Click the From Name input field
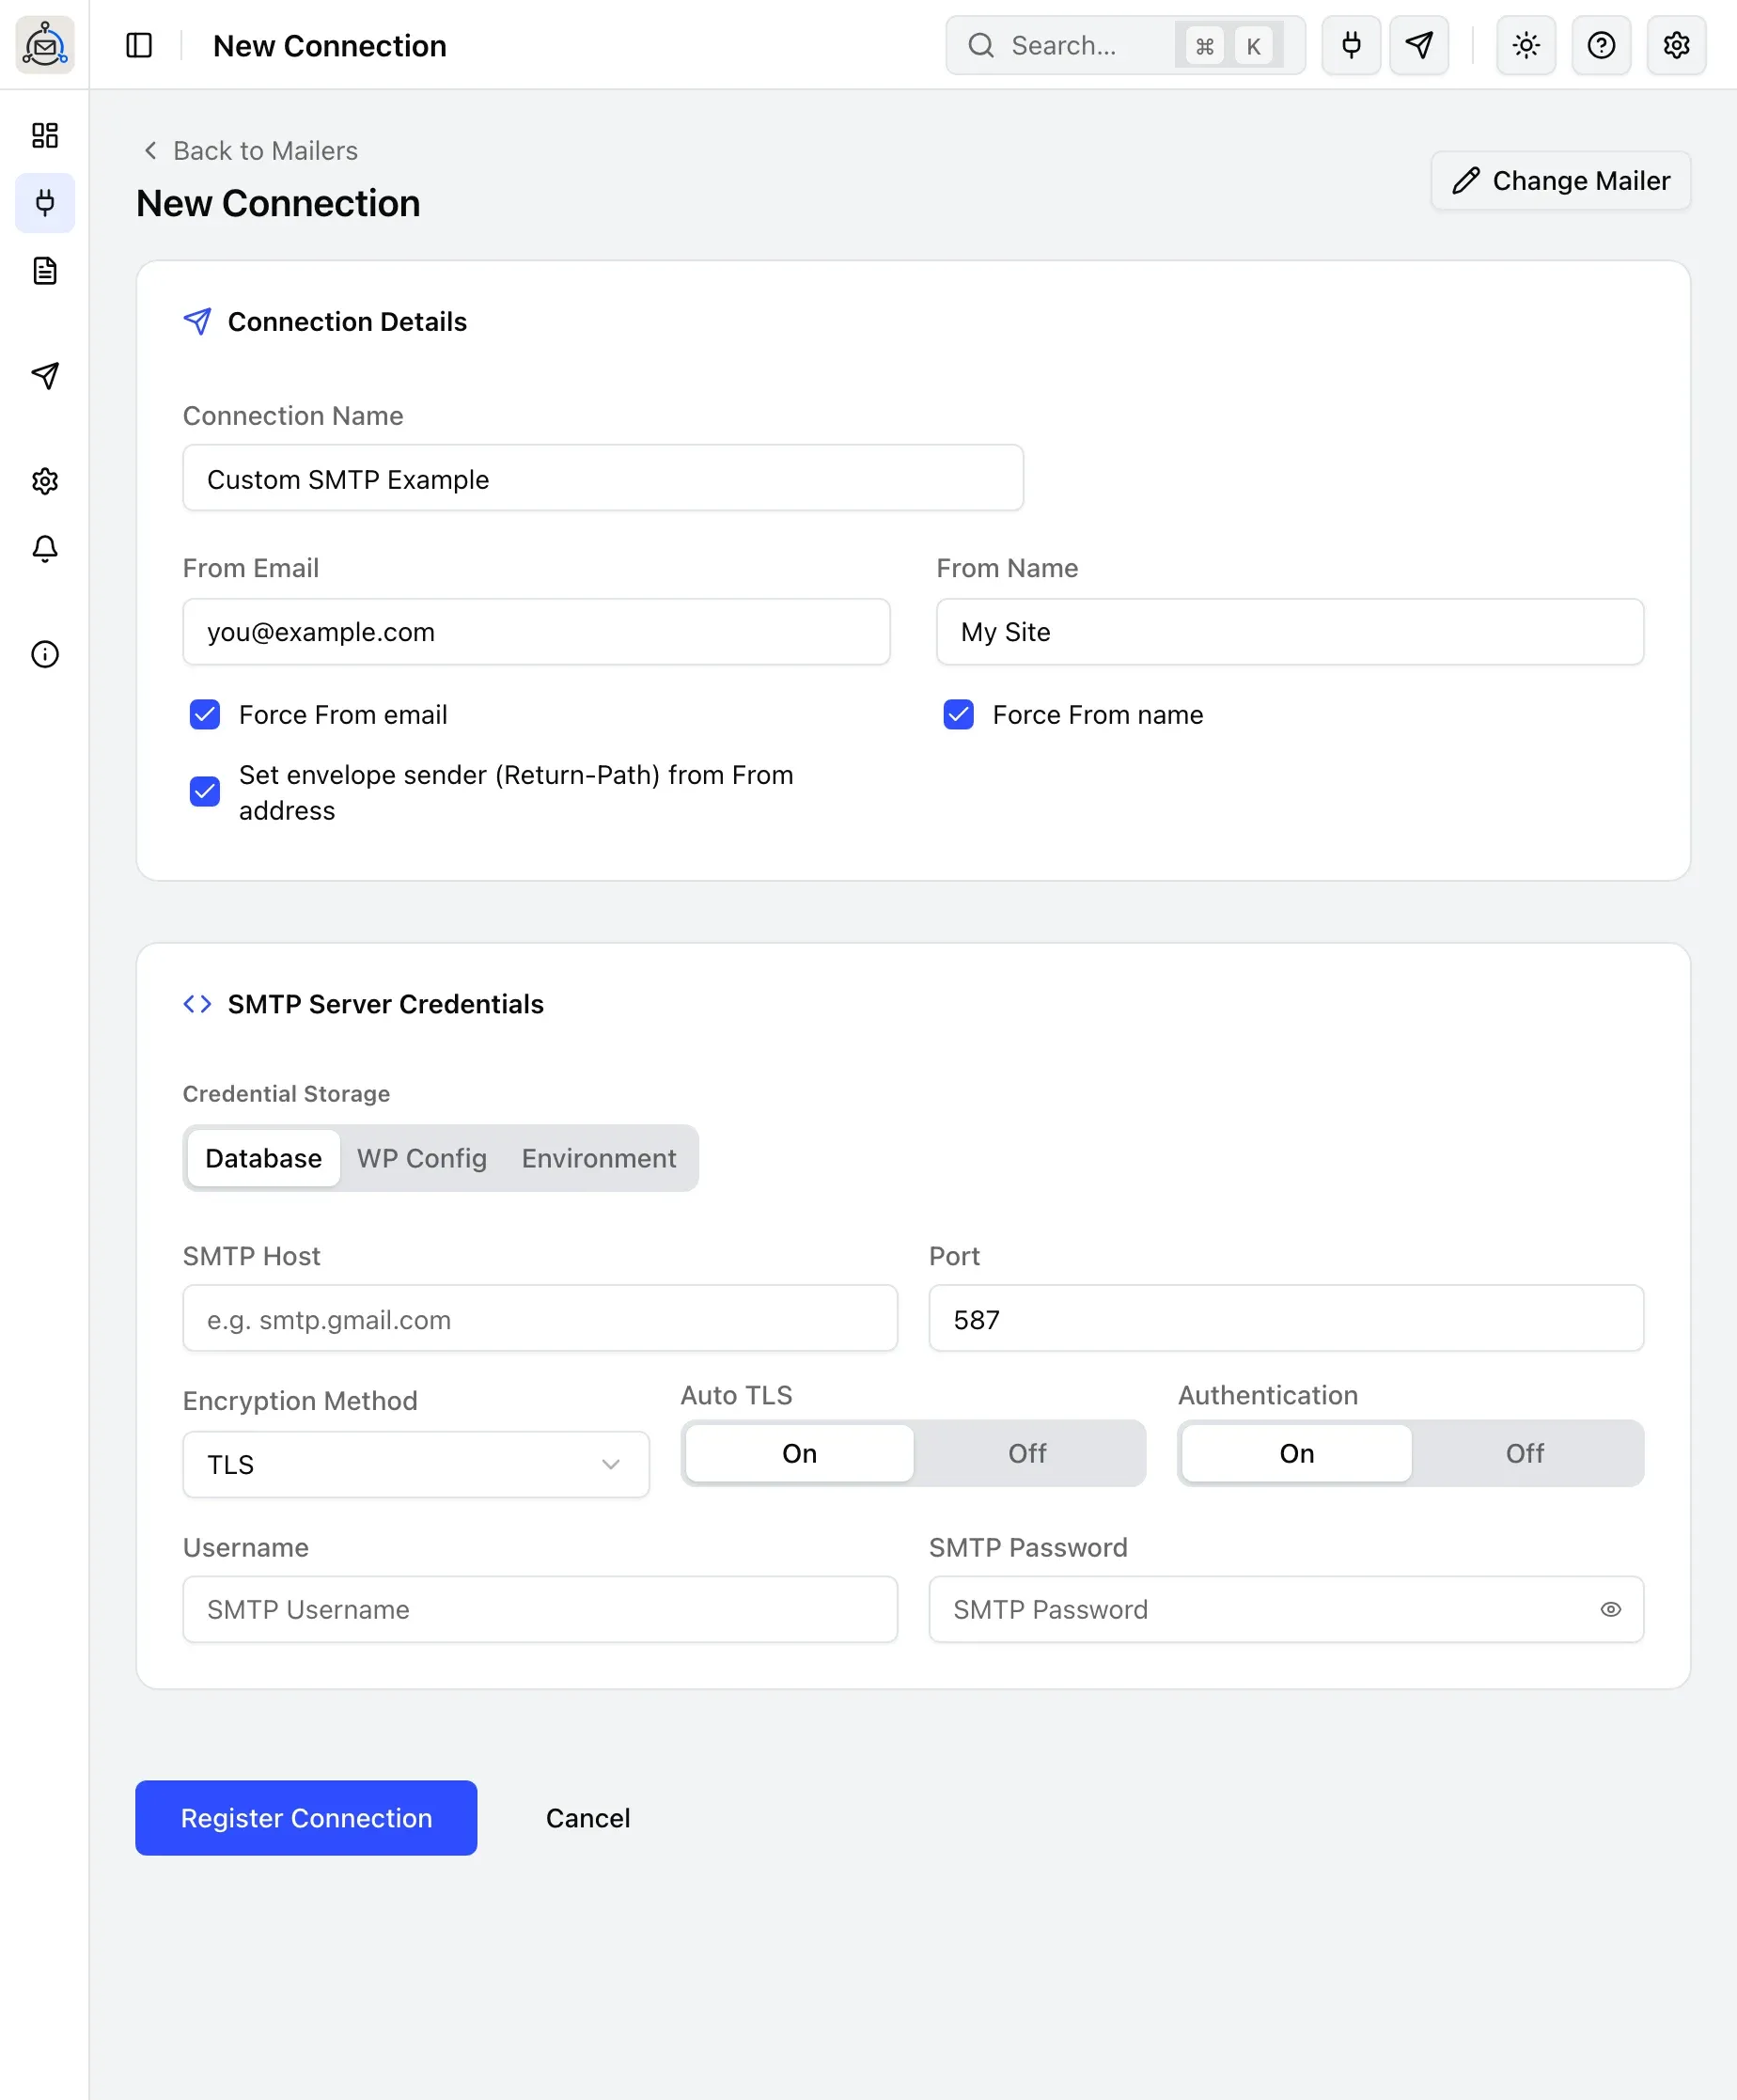Image resolution: width=1737 pixels, height=2100 pixels. coord(1290,632)
